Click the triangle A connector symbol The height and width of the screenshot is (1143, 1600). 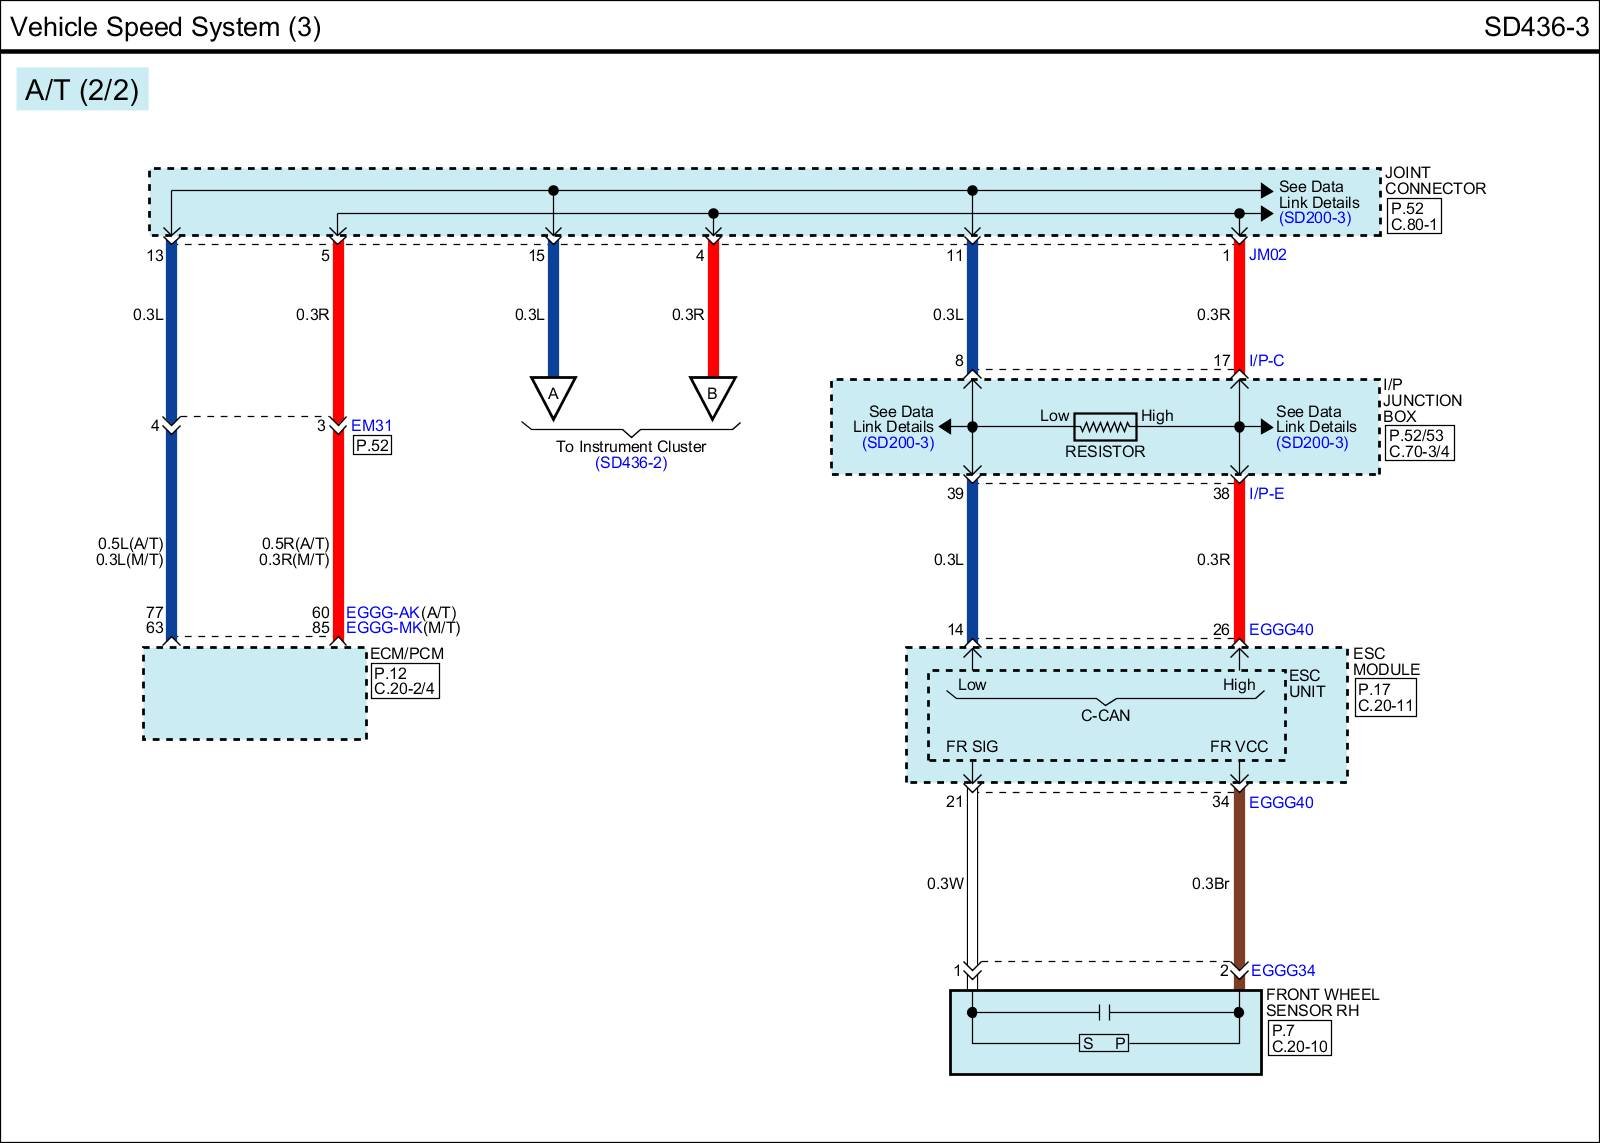(x=553, y=397)
